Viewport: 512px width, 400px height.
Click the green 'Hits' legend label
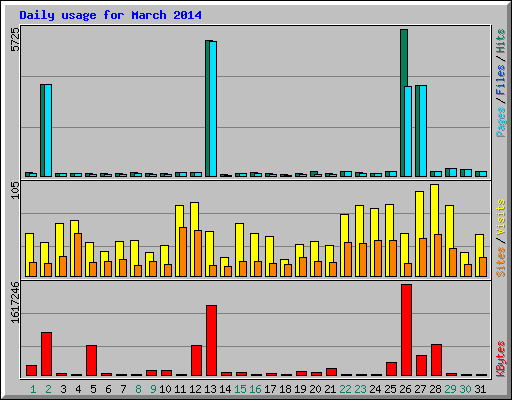pos(500,41)
